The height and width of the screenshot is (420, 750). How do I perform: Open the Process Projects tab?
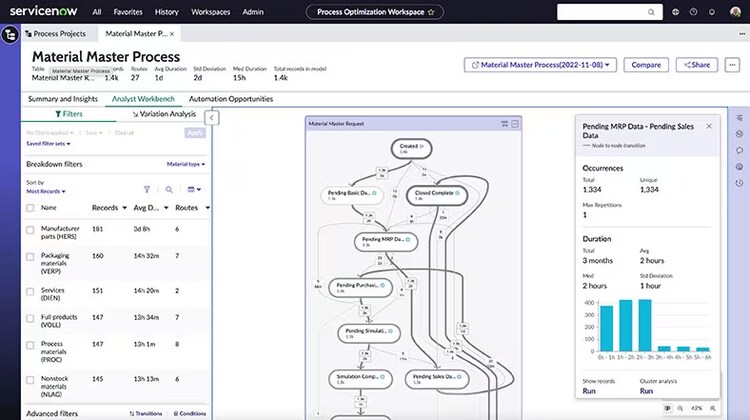(x=55, y=33)
